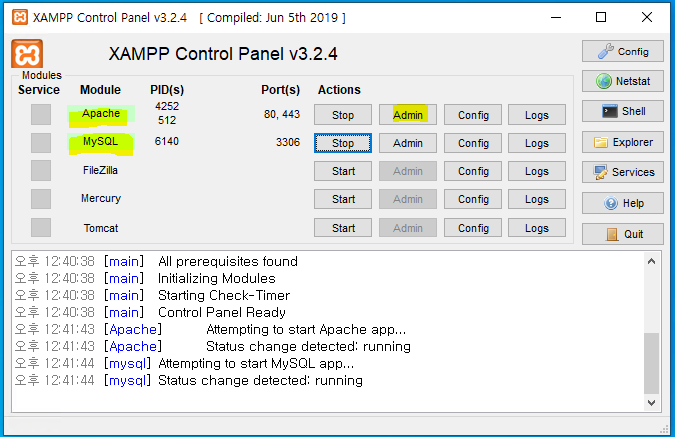Click the MySQL PID 6140

click(167, 141)
